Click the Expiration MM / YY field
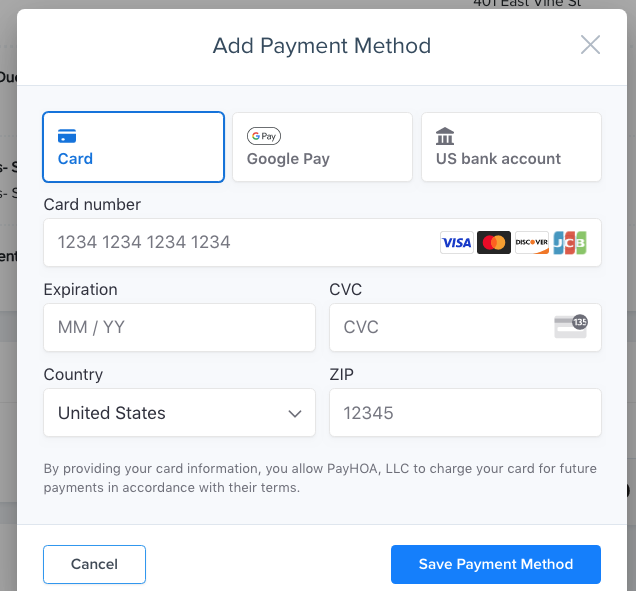This screenshot has height=591, width=636. click(179, 327)
